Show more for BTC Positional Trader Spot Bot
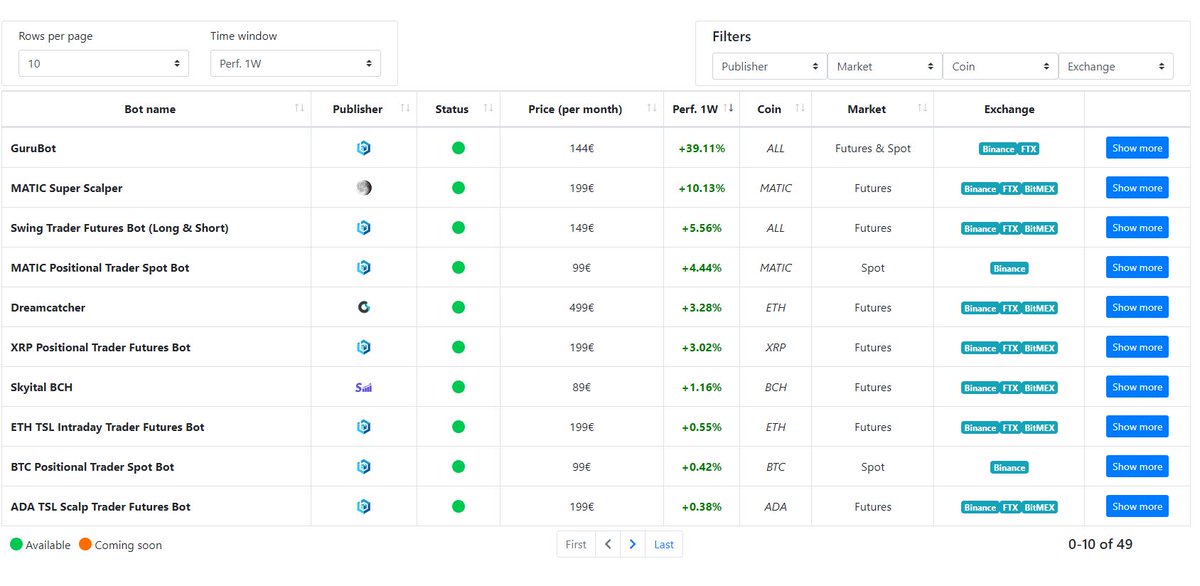Image resolution: width=1200 pixels, height=586 pixels. tap(1137, 467)
